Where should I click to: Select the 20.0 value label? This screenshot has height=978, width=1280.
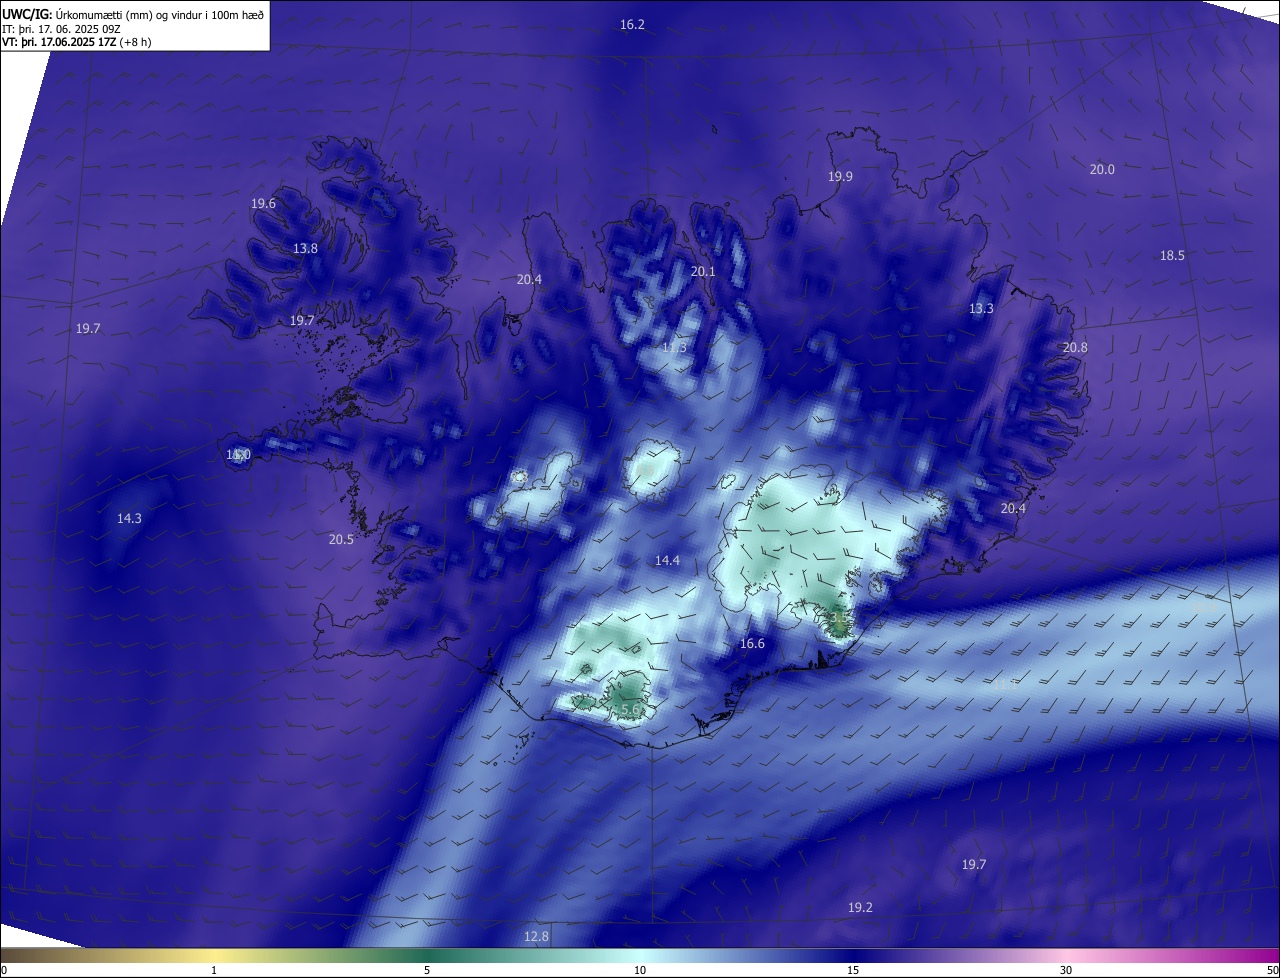(1102, 169)
